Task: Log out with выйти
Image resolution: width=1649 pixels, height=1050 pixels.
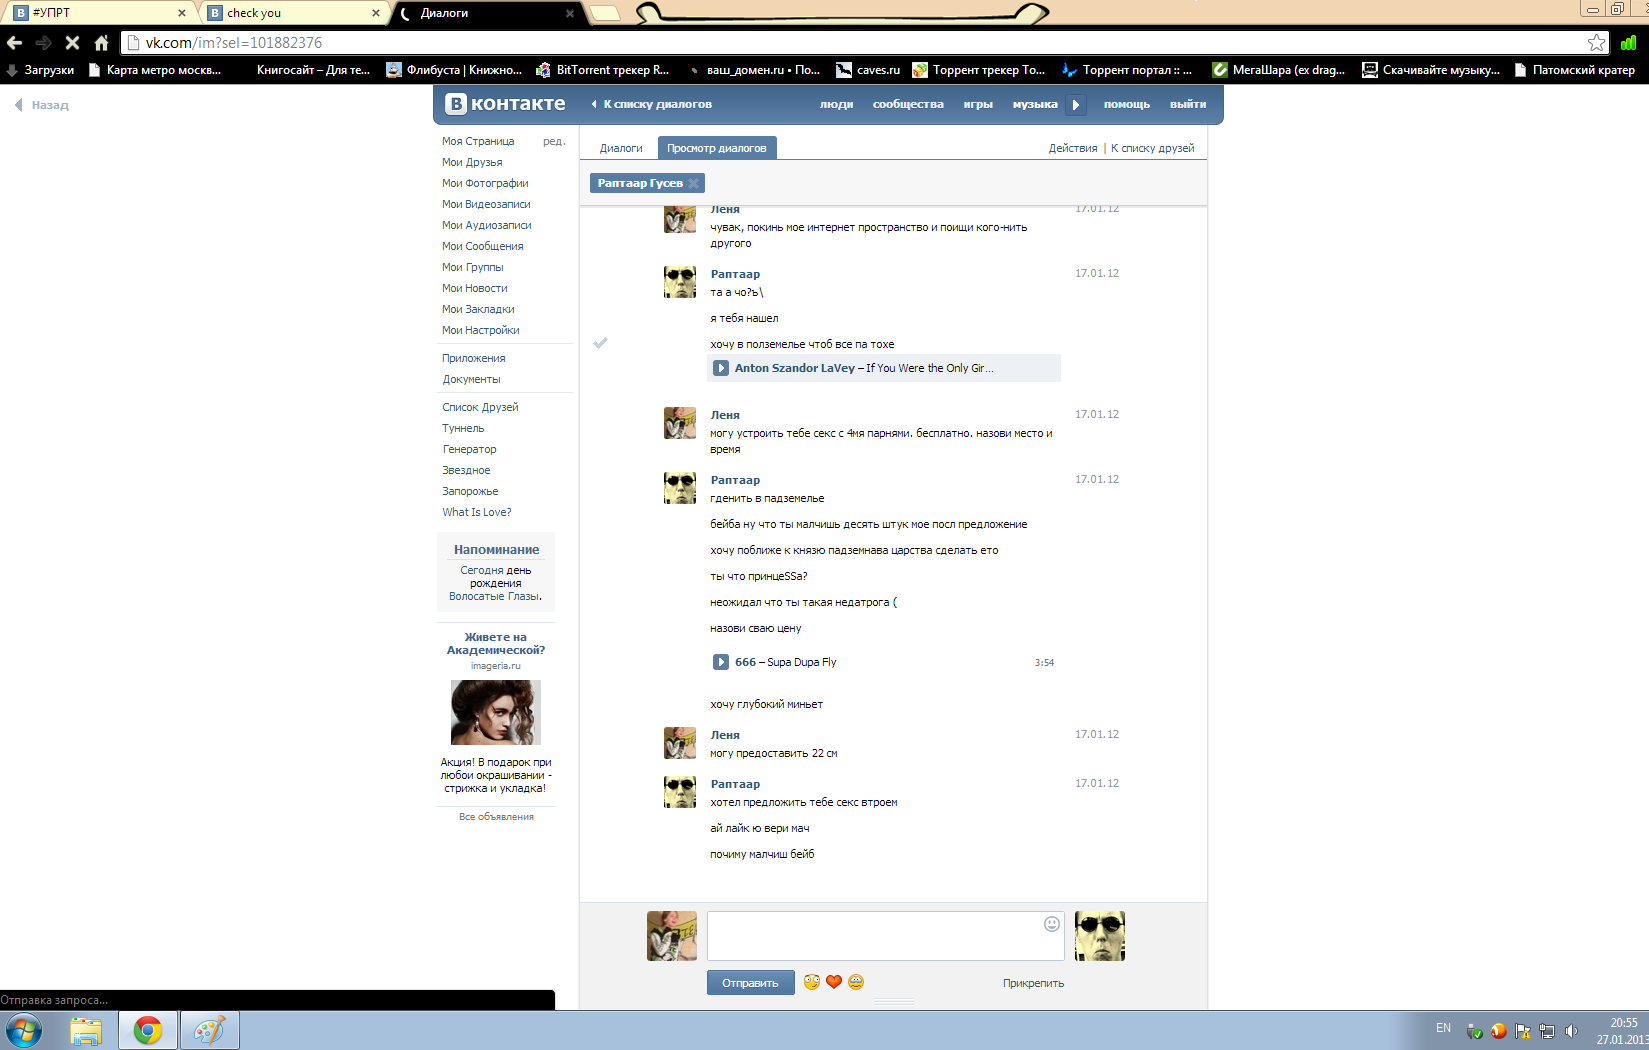Action: pyautogui.click(x=1188, y=104)
